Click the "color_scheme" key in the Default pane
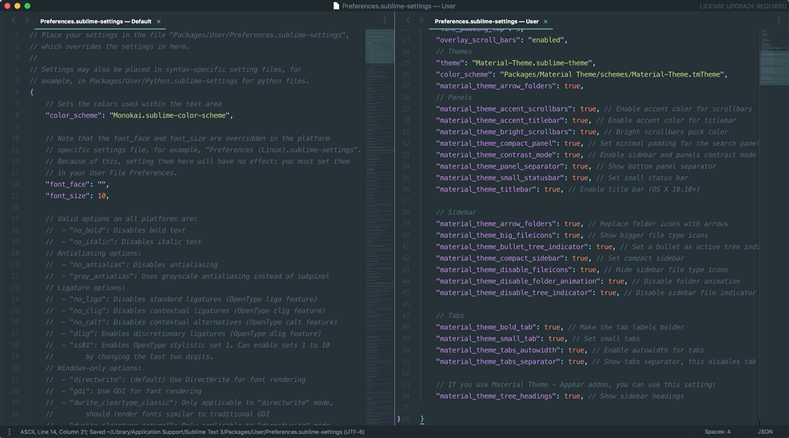 pos(73,115)
